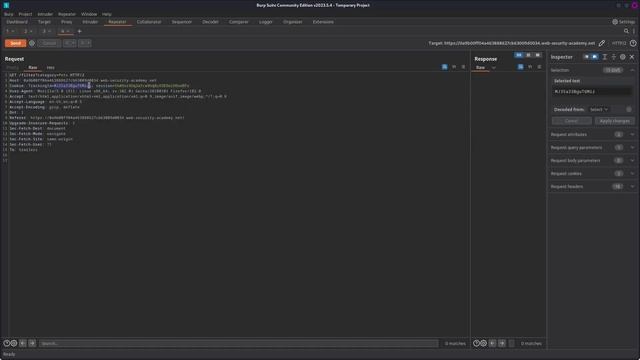640x360 pixels.
Task: Collapse all Inspector sections
Action: click(x=613, y=57)
